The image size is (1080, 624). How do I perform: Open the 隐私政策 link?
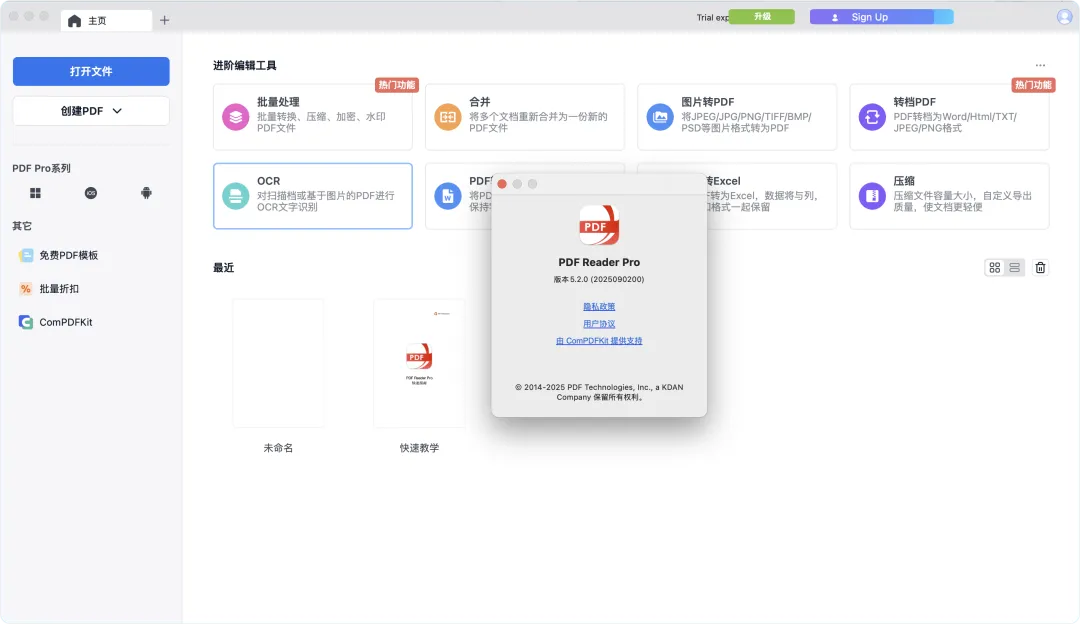(x=599, y=306)
